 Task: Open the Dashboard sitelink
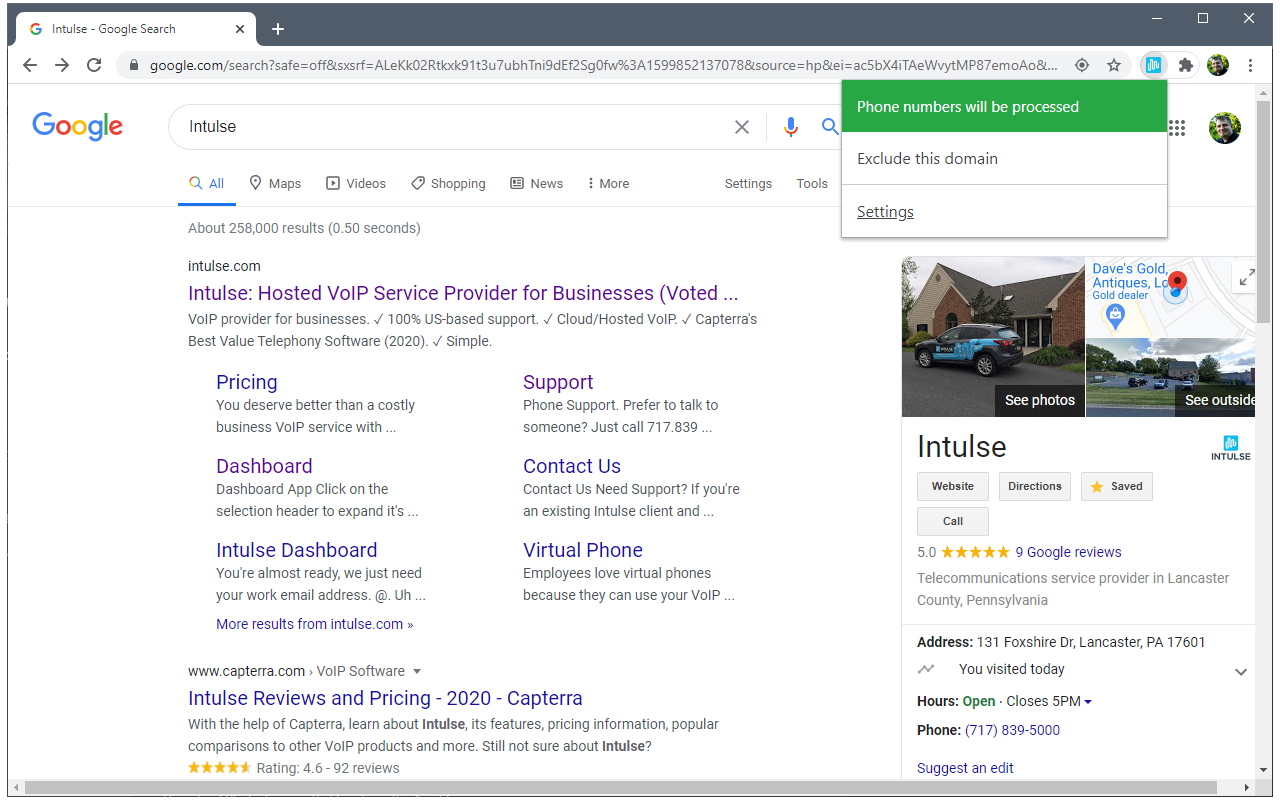[x=264, y=466]
